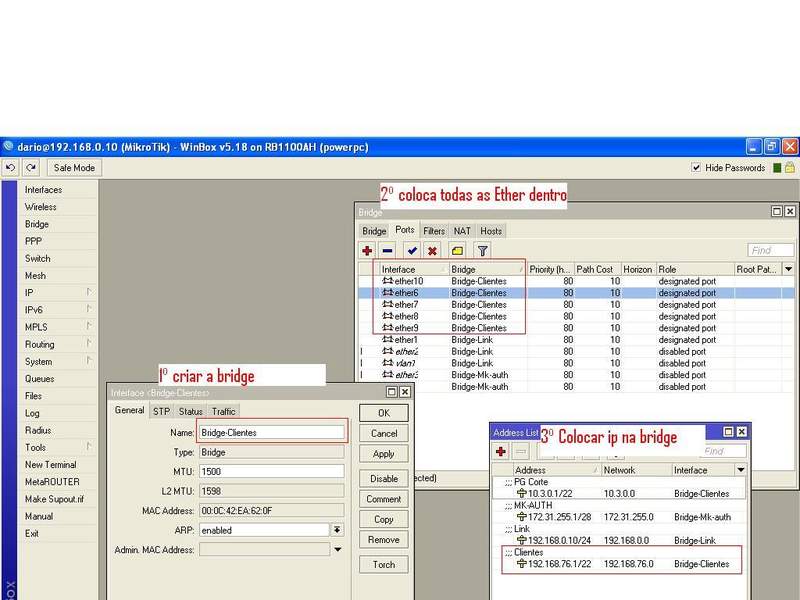The width and height of the screenshot is (800, 600).
Task: Click Copy button in interface dialog
Action: [384, 519]
